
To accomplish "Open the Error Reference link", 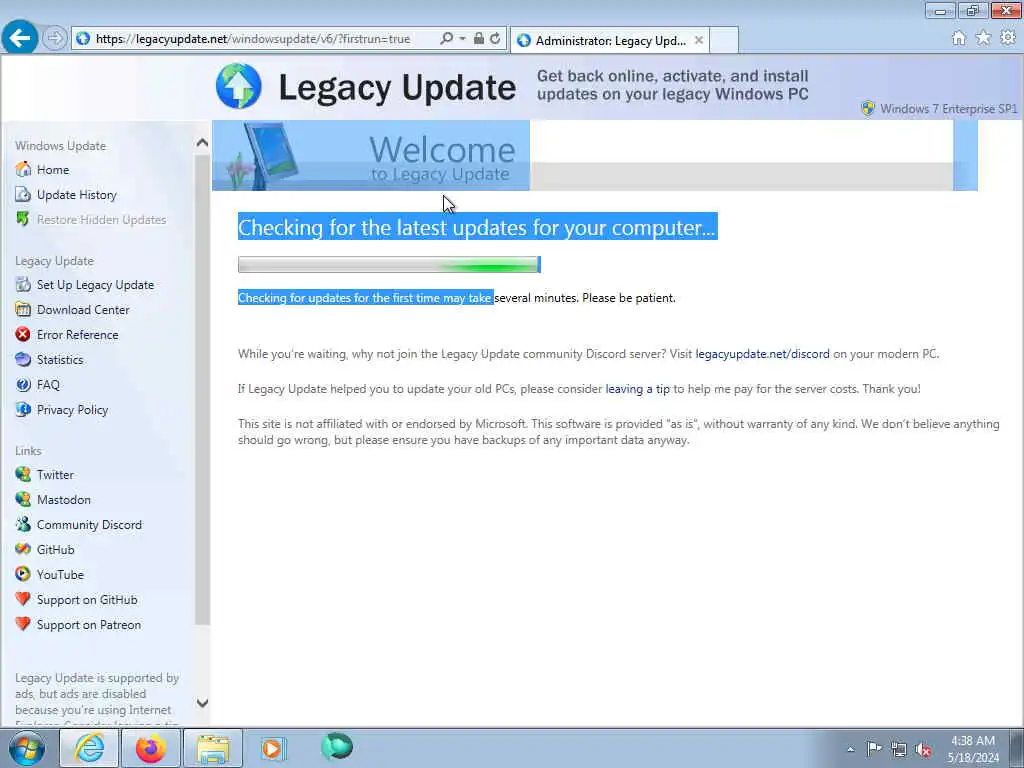I will 78,334.
